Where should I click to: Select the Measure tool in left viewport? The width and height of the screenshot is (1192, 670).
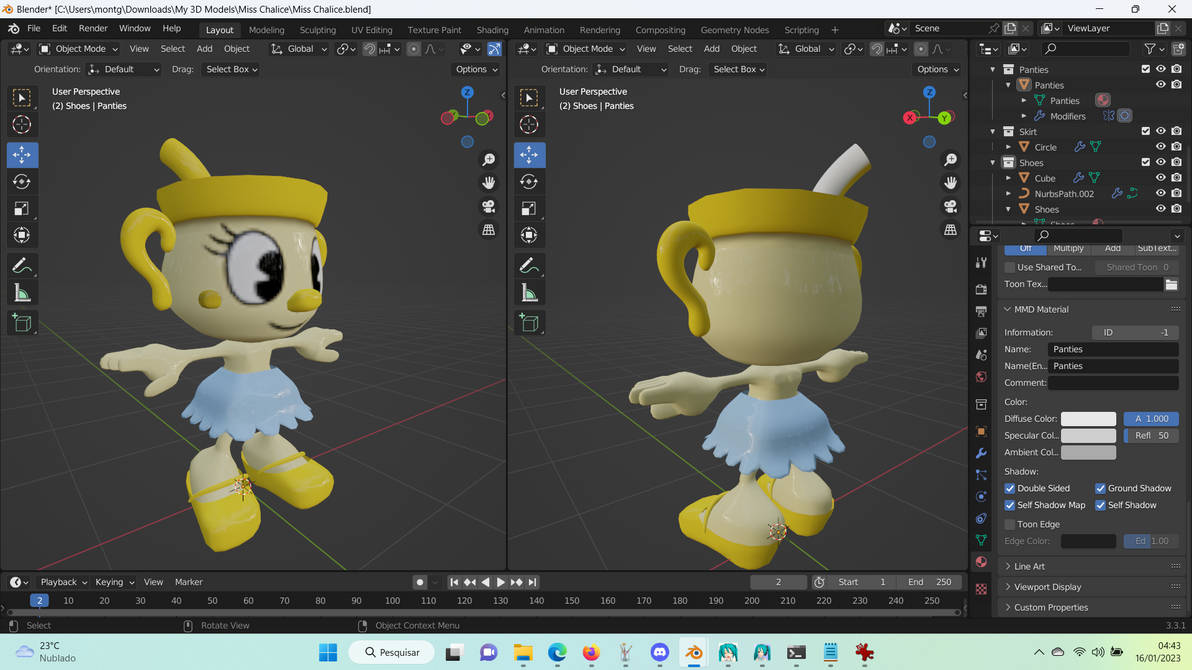tap(22, 293)
